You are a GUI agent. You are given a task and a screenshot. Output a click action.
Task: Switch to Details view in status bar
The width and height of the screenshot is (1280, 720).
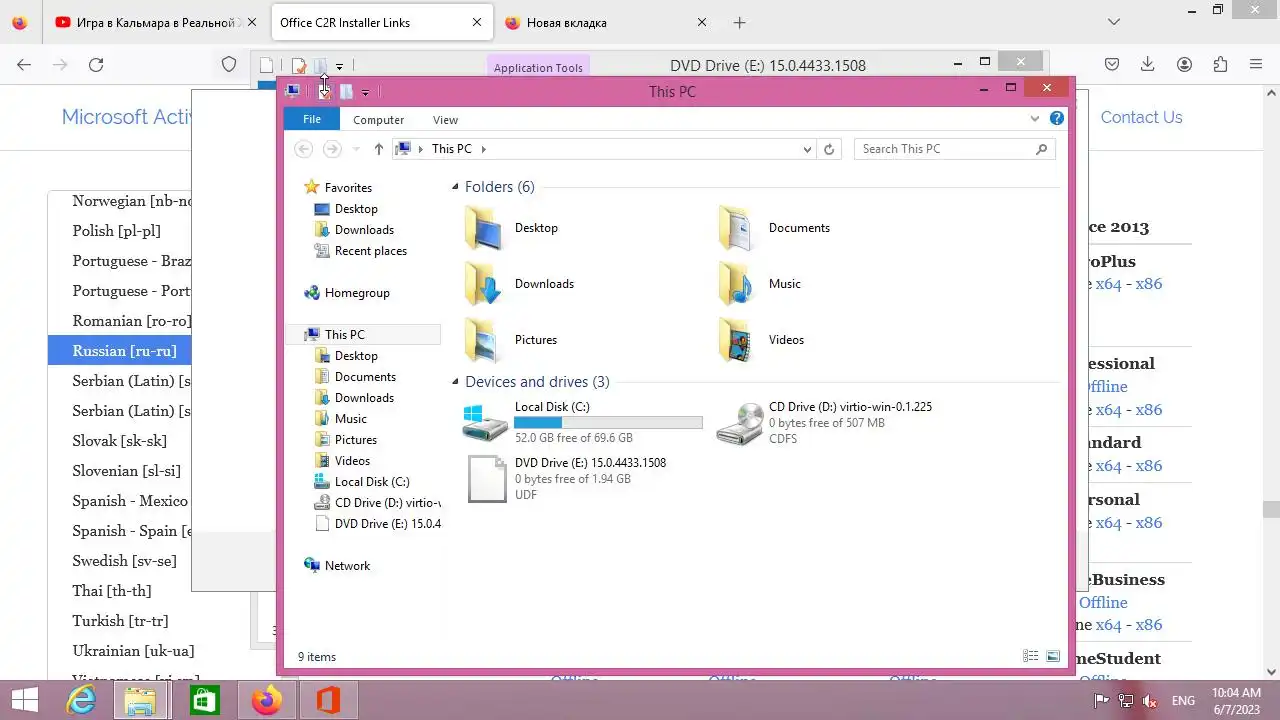(1031, 657)
